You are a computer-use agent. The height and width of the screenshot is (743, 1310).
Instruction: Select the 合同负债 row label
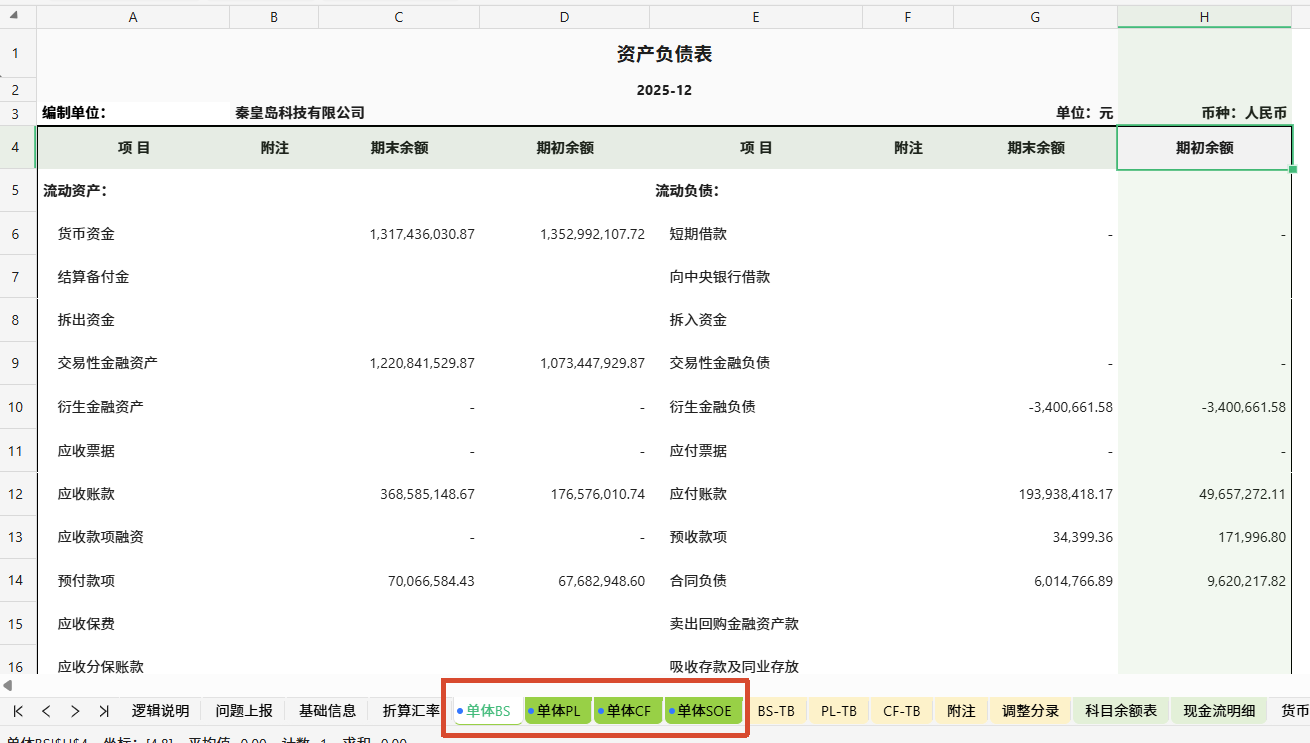coord(698,581)
